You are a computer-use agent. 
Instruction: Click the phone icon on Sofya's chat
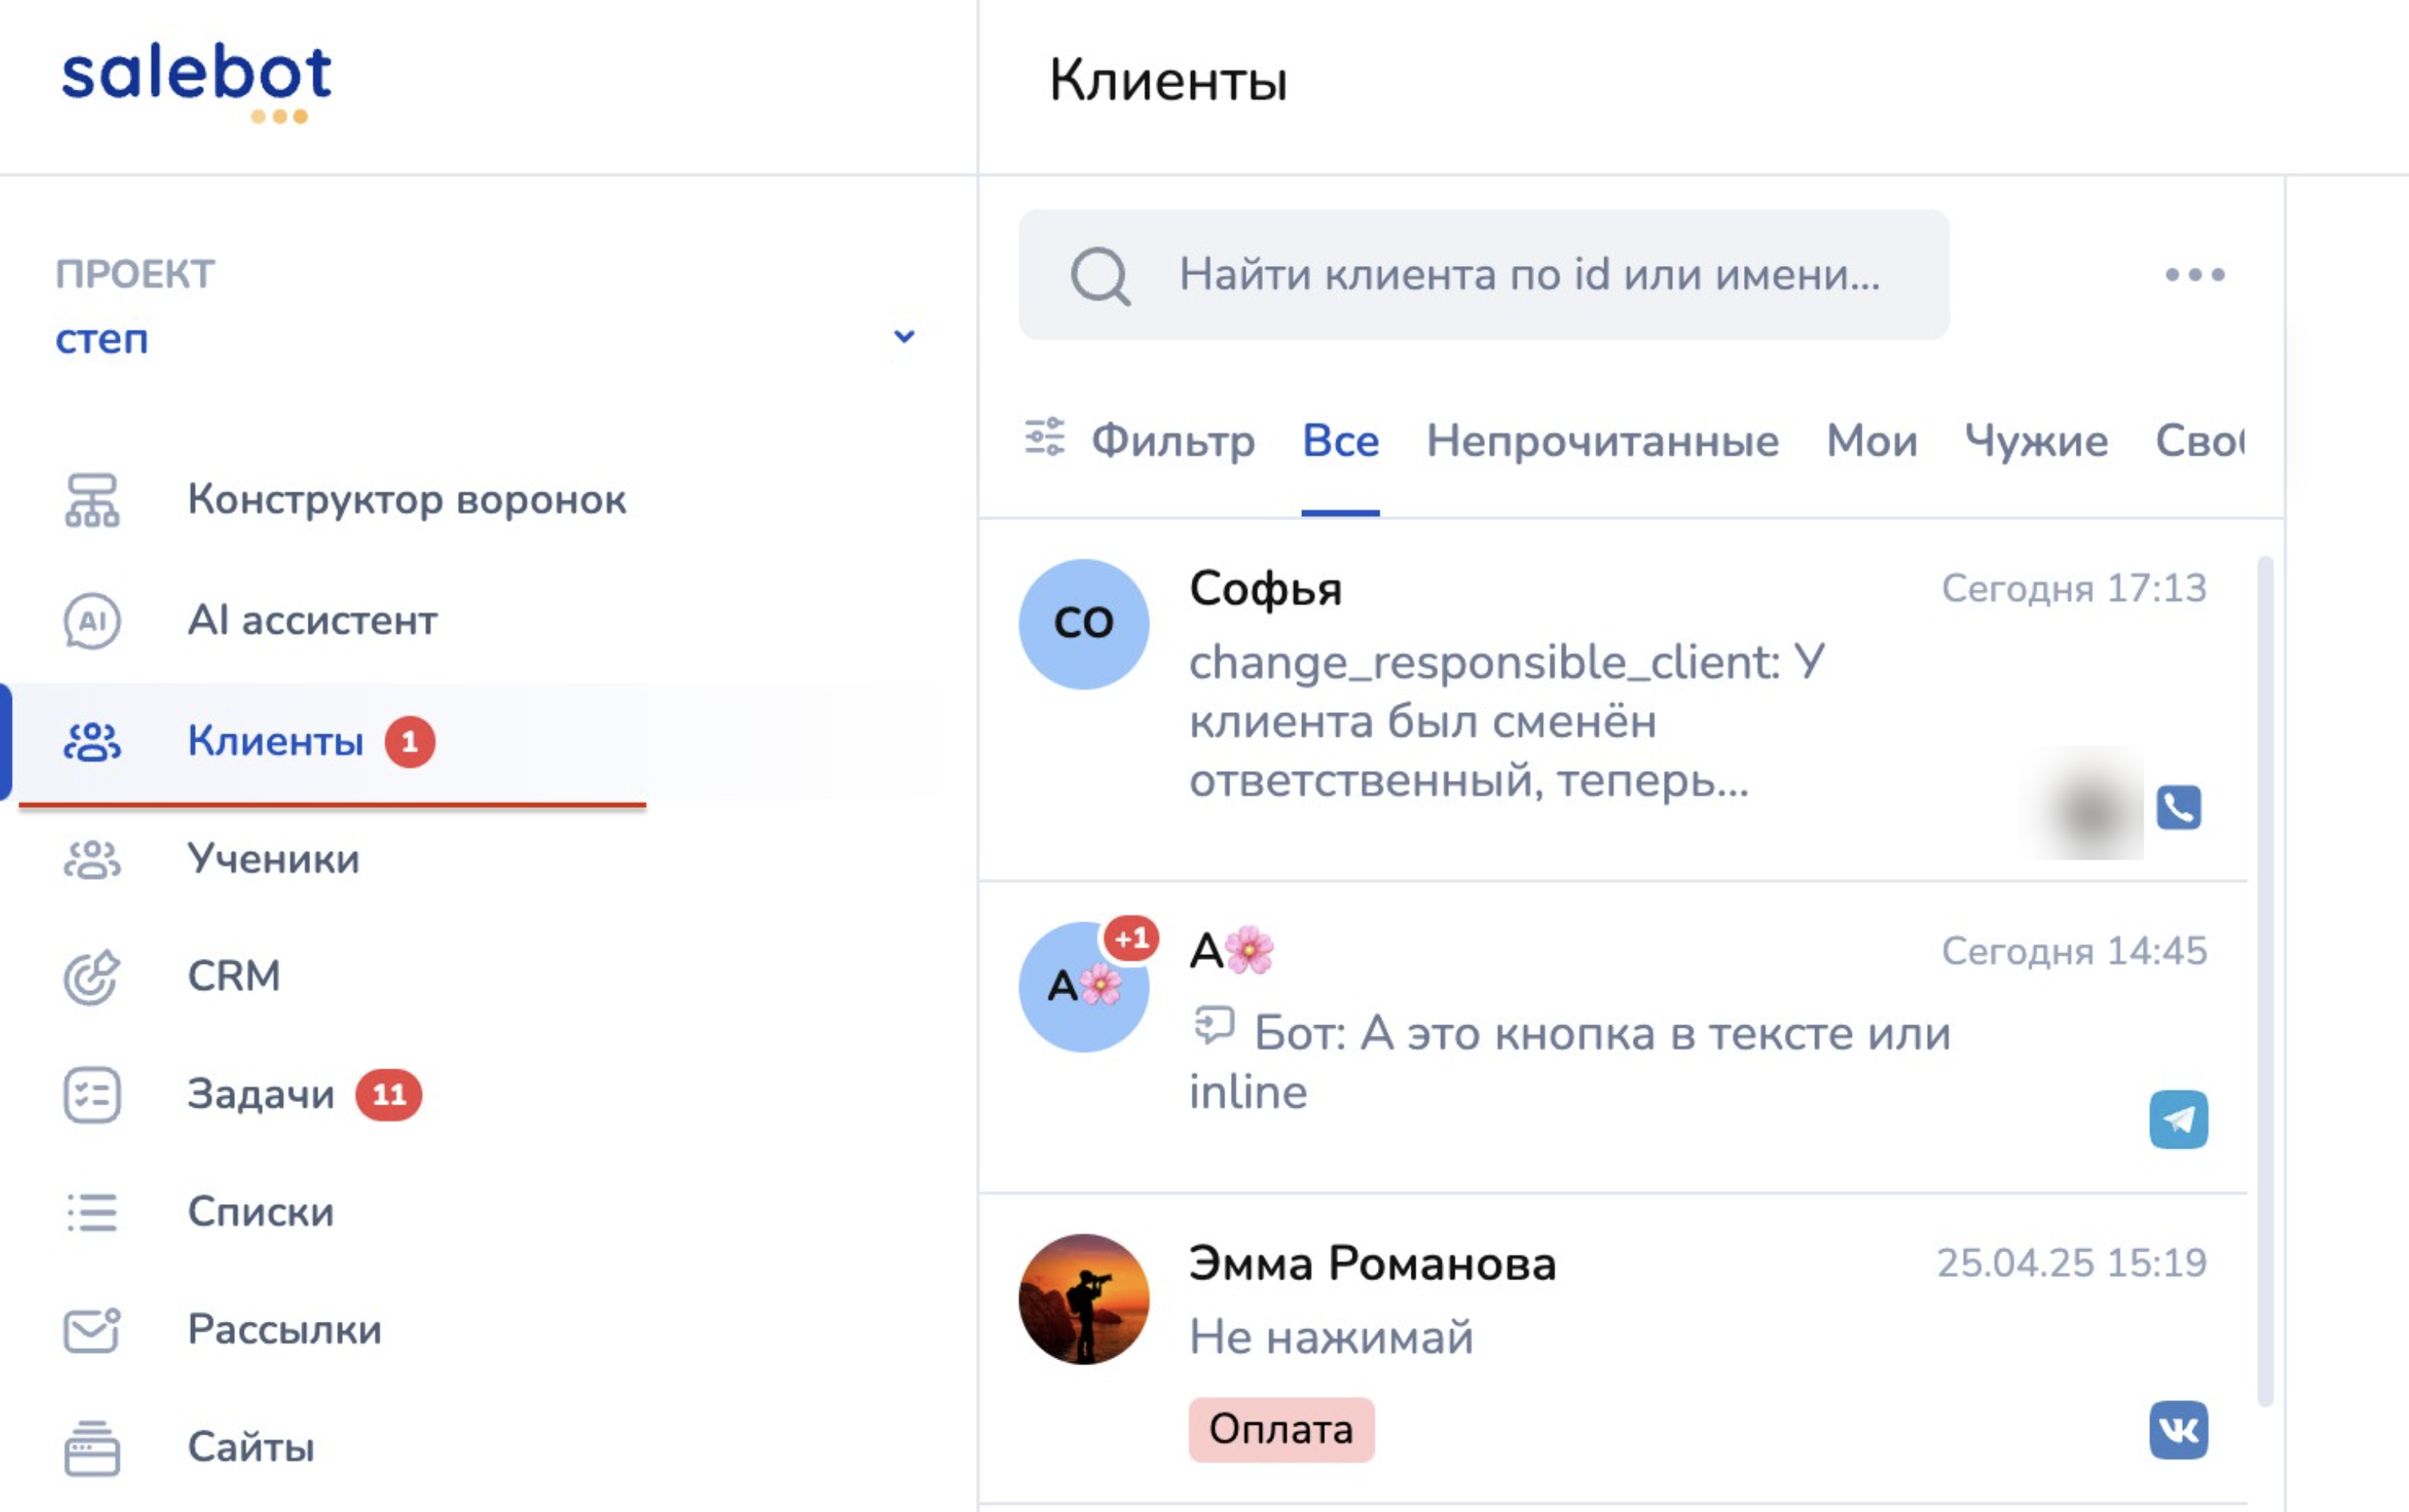click(2178, 808)
